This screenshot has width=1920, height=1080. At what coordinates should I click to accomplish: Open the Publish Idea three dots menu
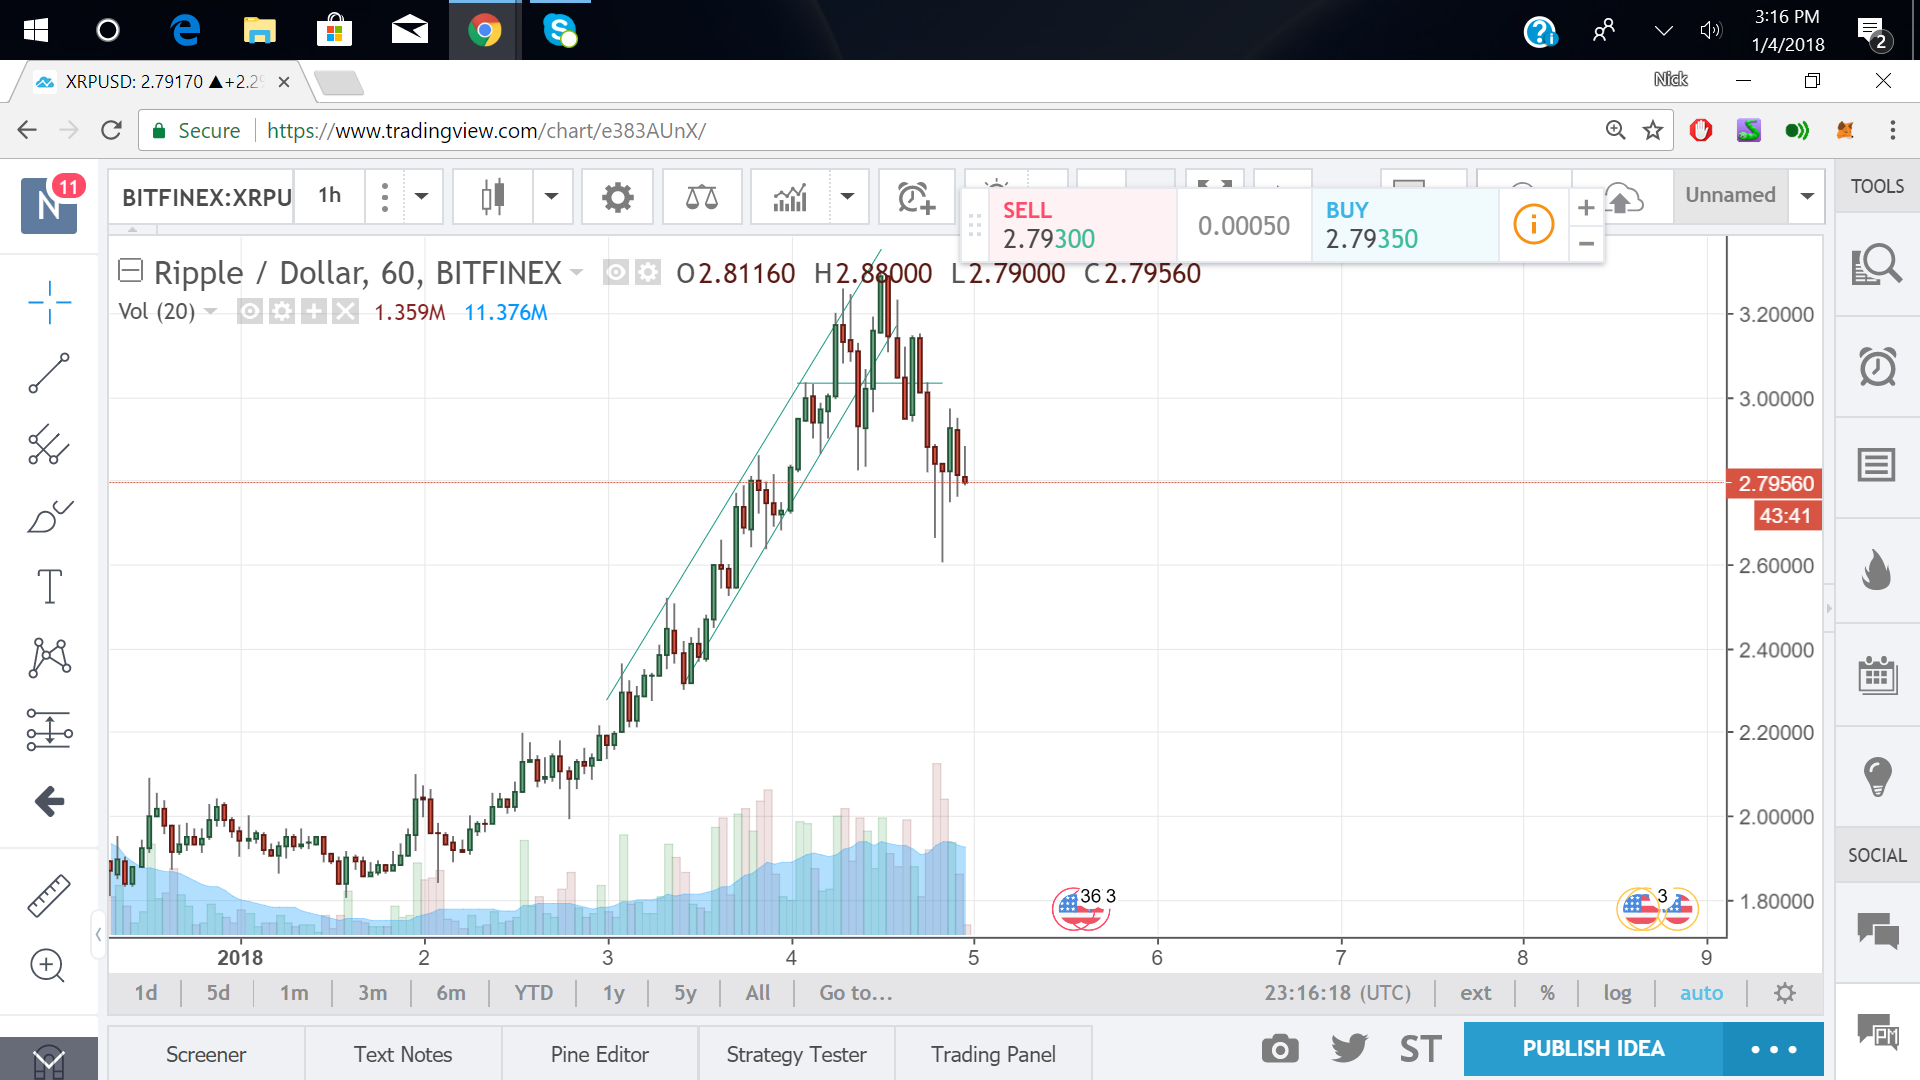coord(1773,1049)
